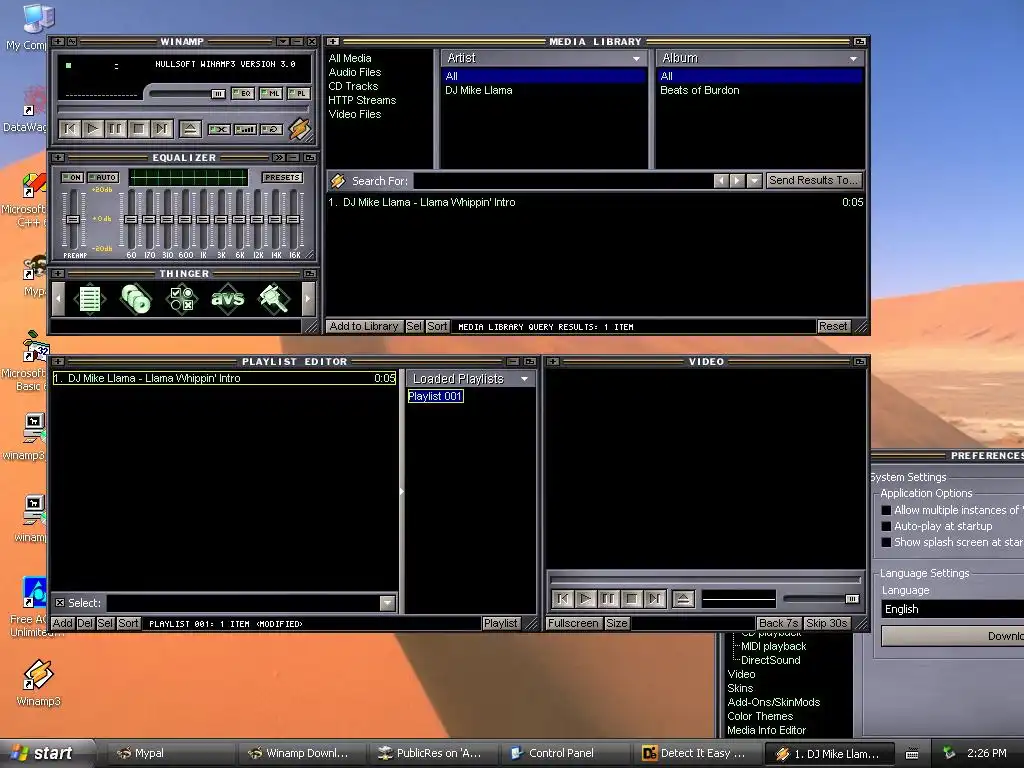This screenshot has width=1024, height=768.
Task: Open the Artist column dropdown
Action: click(x=636, y=59)
